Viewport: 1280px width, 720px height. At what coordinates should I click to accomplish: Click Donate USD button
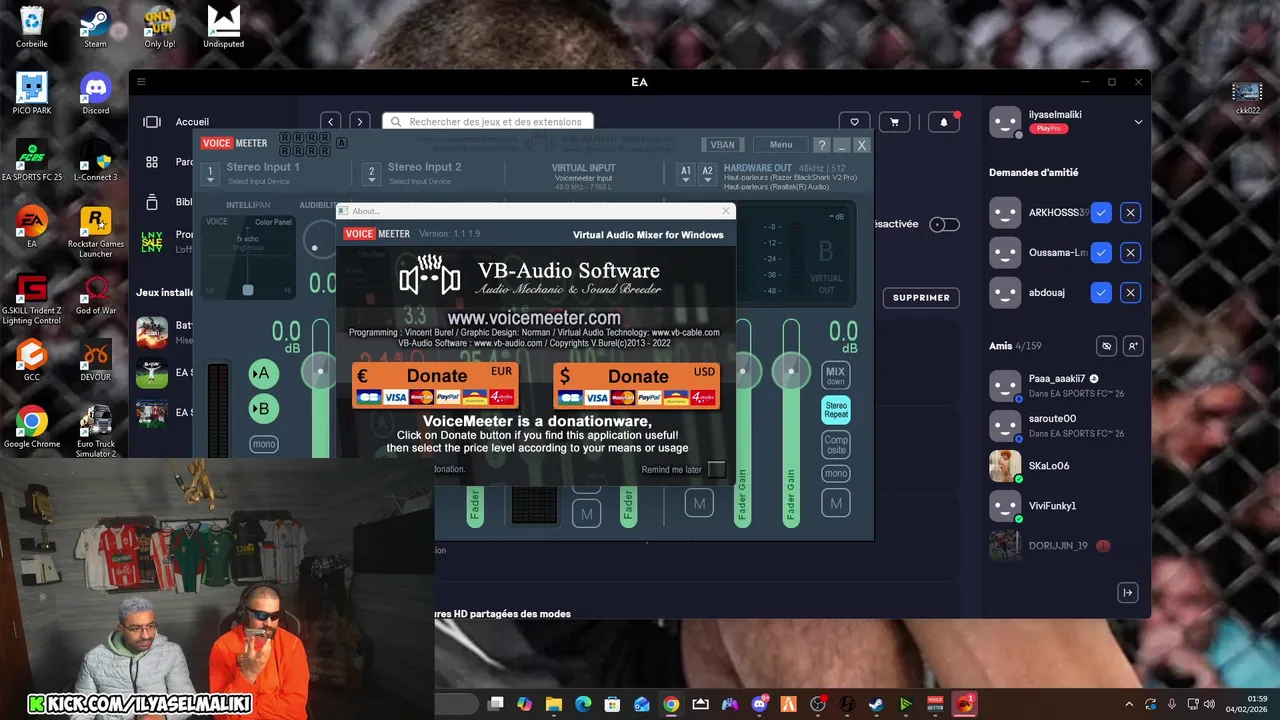tap(636, 385)
